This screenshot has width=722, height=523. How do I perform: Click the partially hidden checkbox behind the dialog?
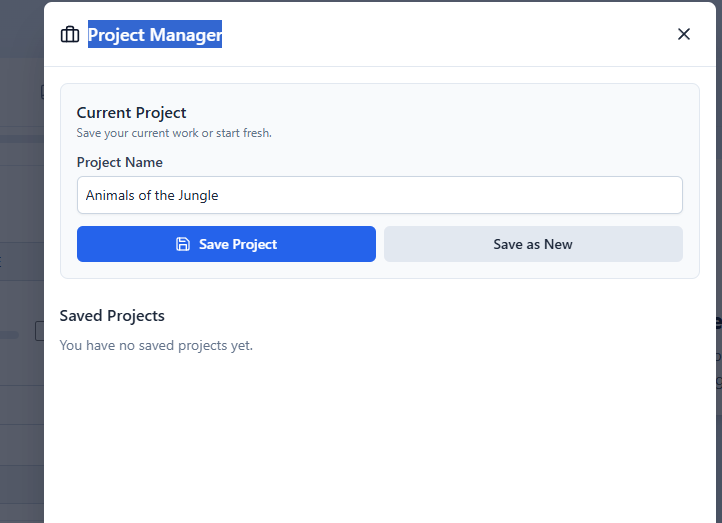tap(39, 331)
